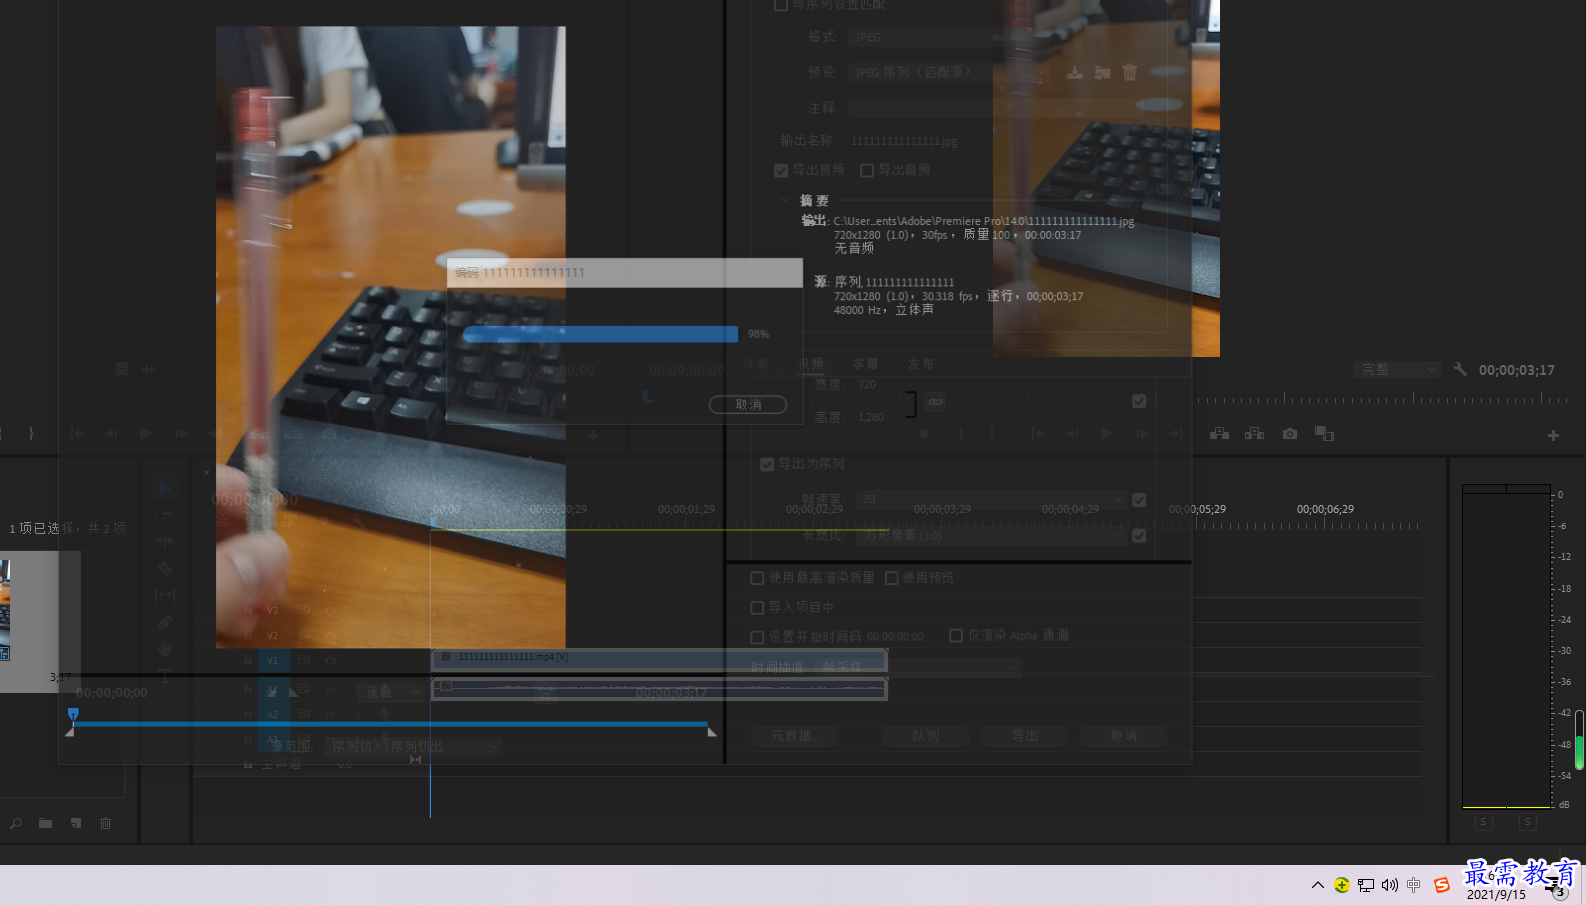Click the 导出 button

1025,736
